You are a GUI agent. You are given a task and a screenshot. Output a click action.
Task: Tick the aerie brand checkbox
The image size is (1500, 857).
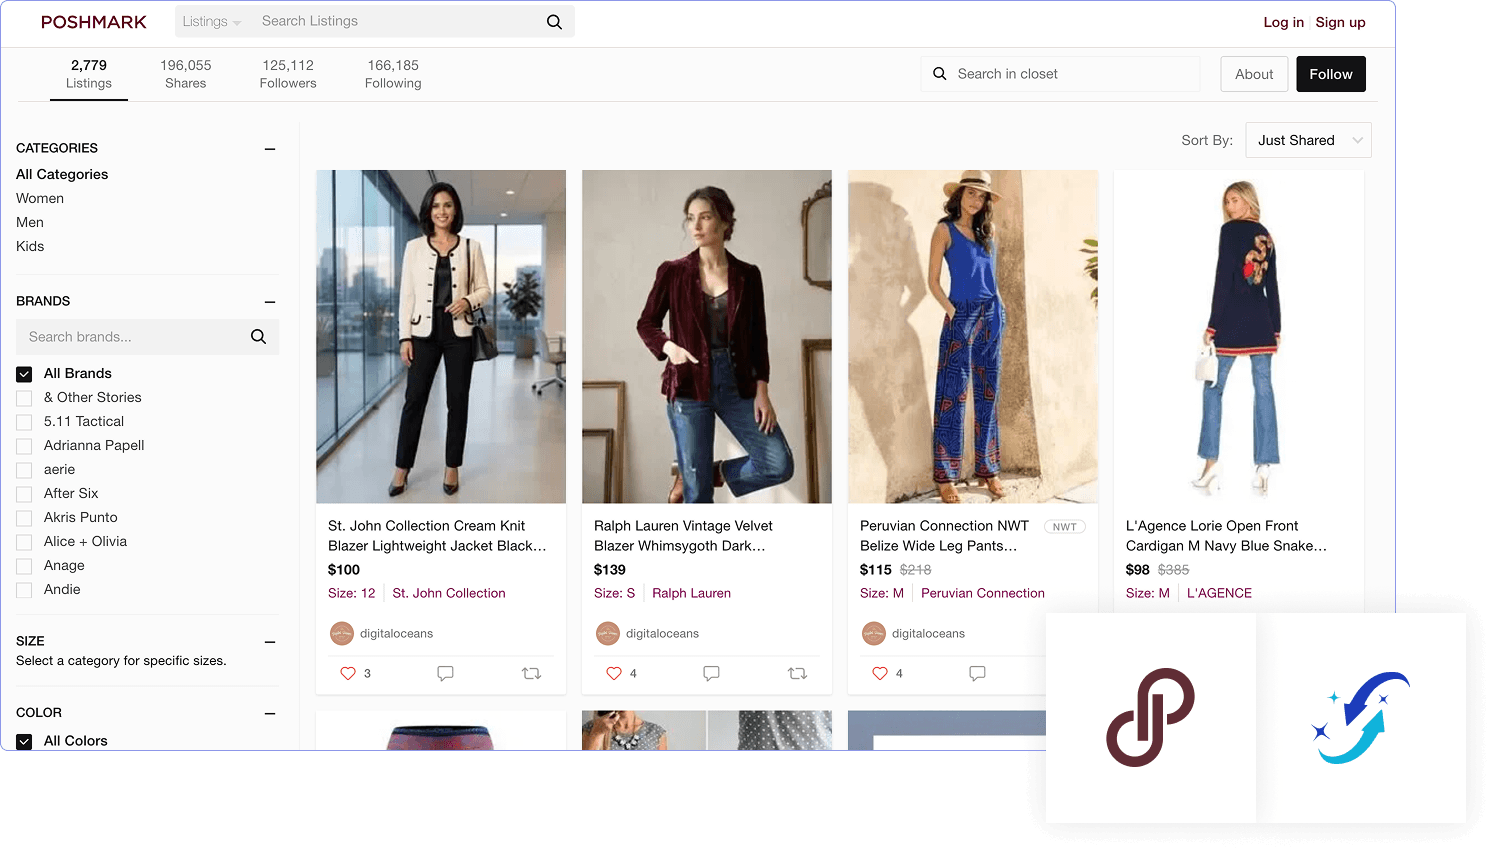tap(24, 470)
